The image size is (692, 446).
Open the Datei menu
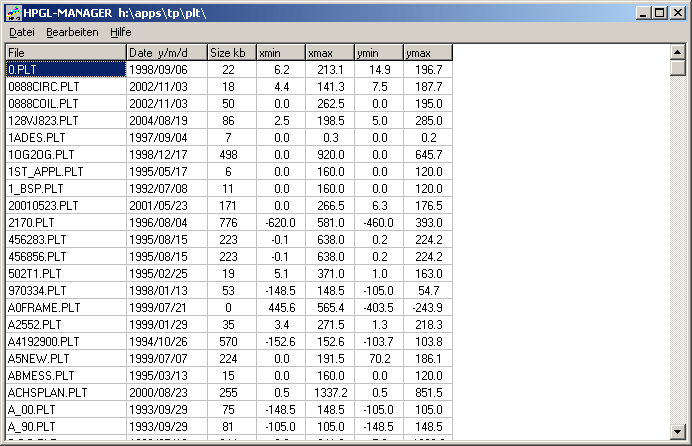click(22, 32)
